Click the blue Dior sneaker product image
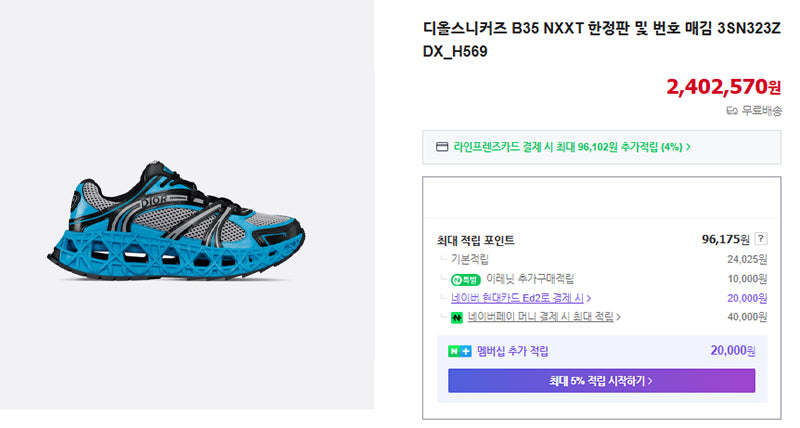Image resolution: width=800 pixels, height=428 pixels. click(176, 220)
